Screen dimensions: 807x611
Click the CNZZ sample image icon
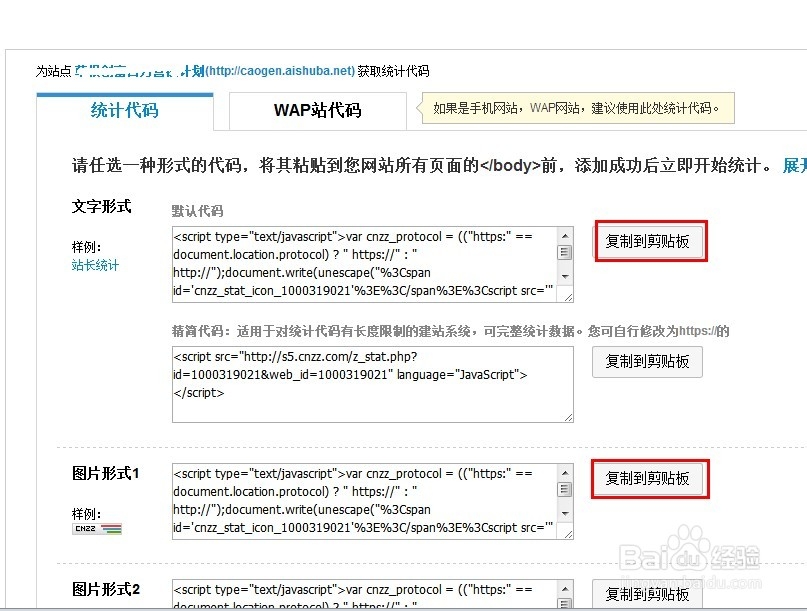pos(97,529)
